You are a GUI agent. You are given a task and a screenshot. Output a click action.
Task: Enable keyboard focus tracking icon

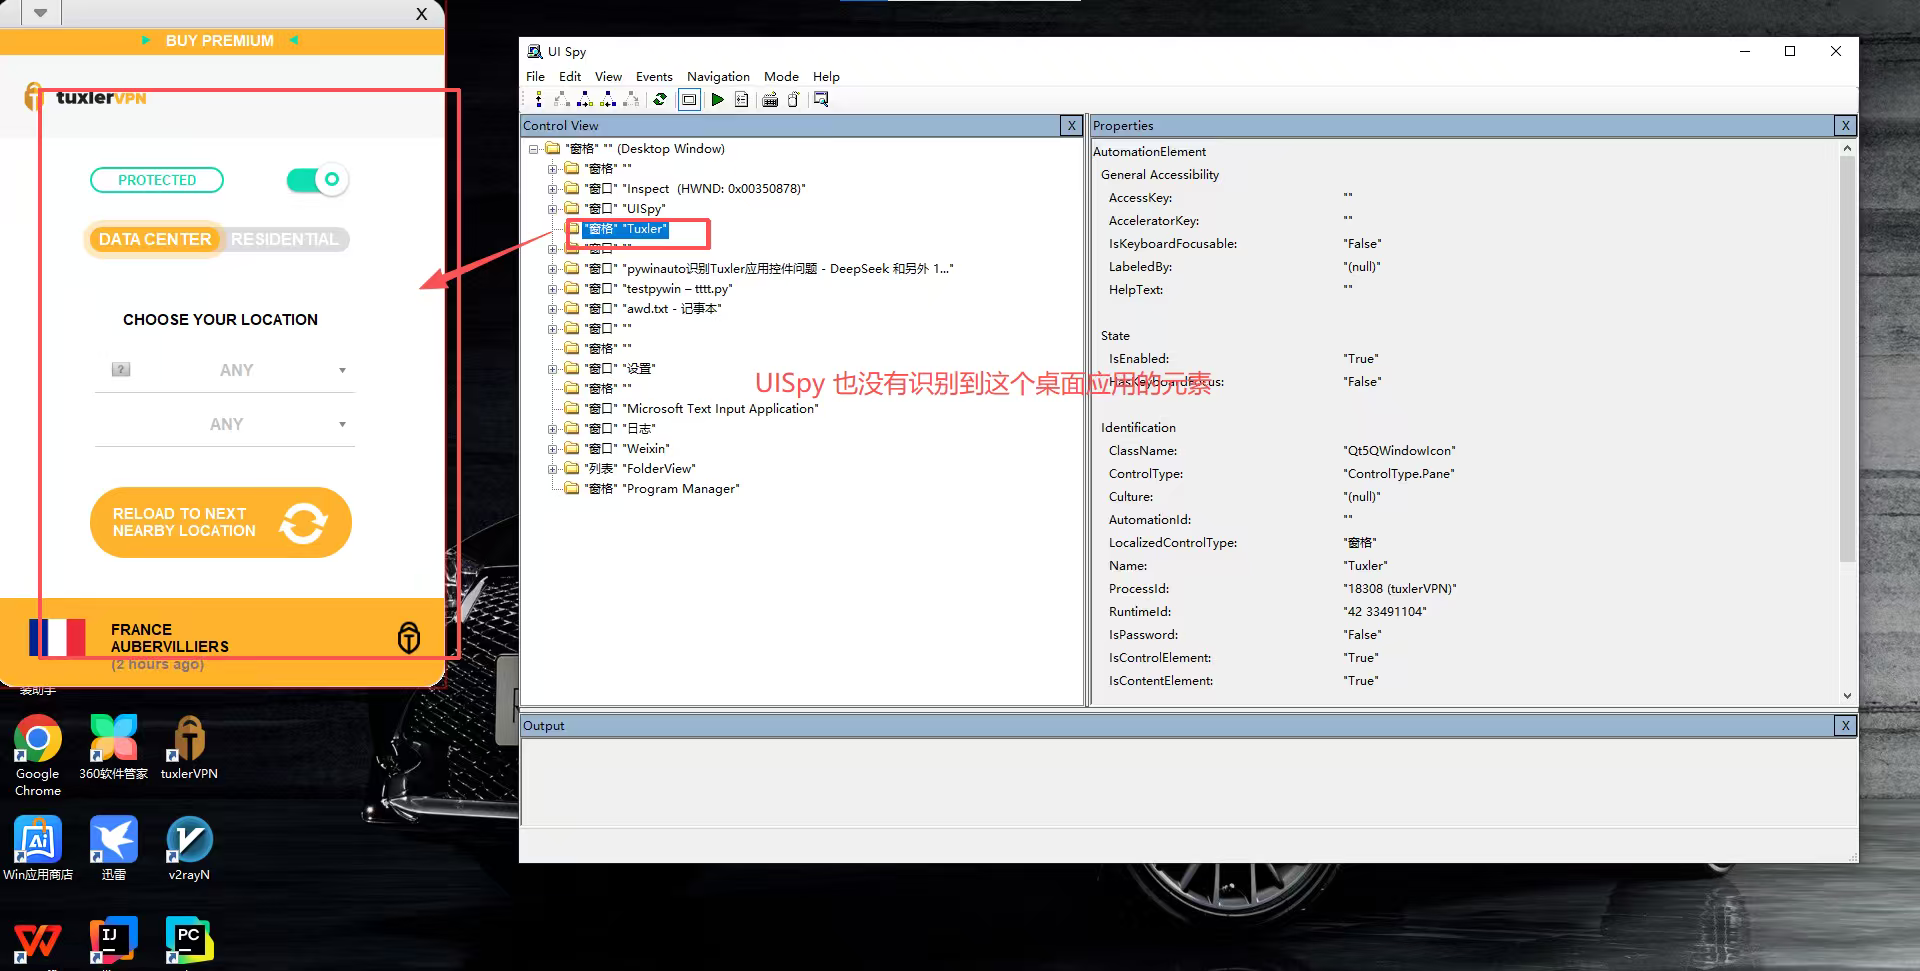(x=770, y=99)
